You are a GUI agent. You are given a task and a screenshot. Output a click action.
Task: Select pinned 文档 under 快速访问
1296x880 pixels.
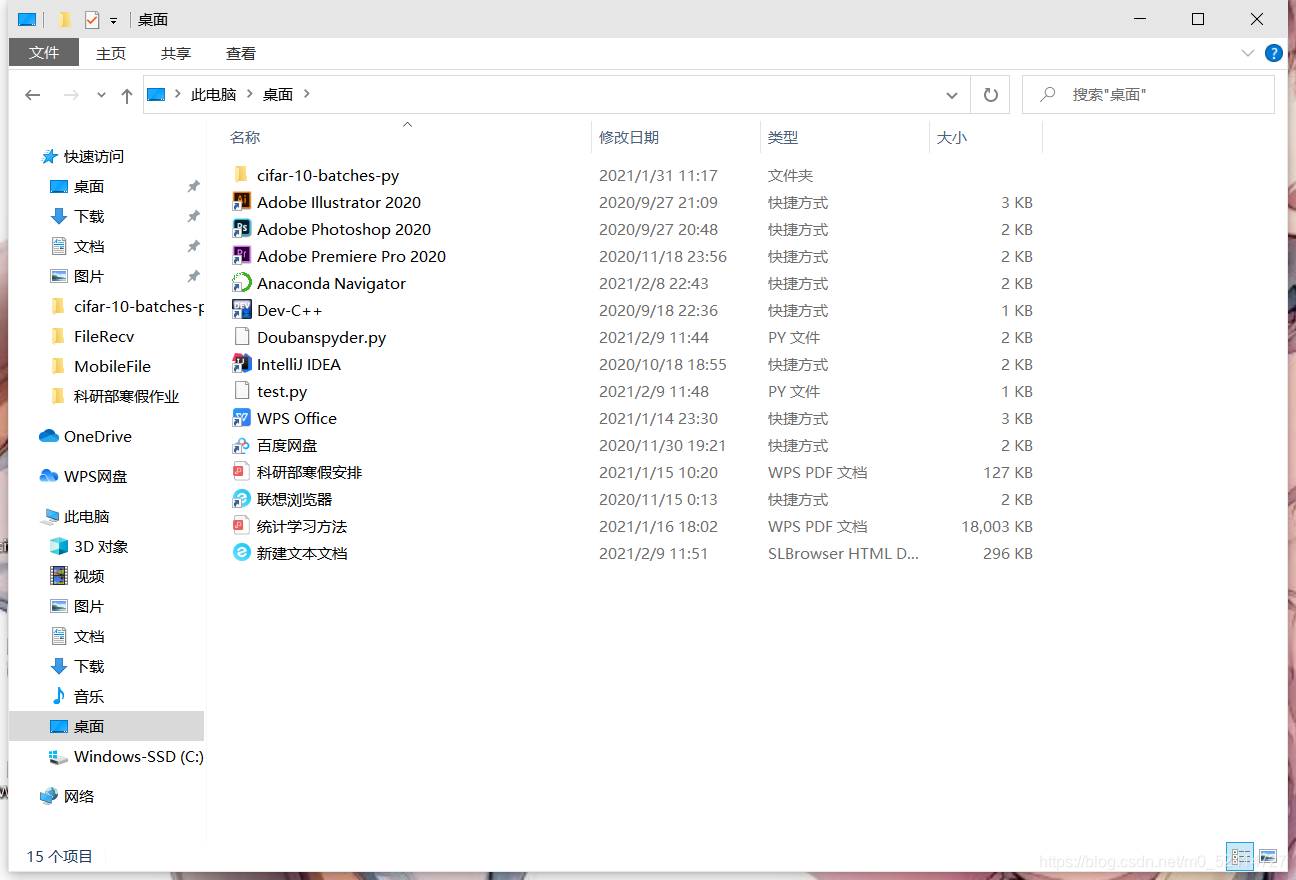[89, 246]
